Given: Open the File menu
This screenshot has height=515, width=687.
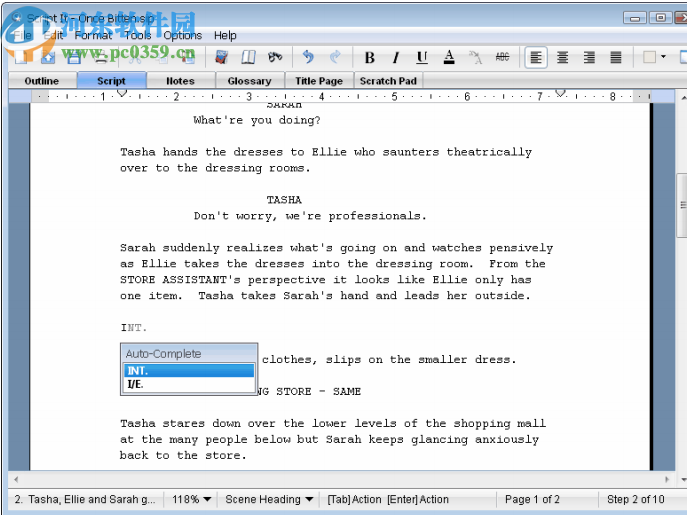Looking at the screenshot, I should point(22,36).
